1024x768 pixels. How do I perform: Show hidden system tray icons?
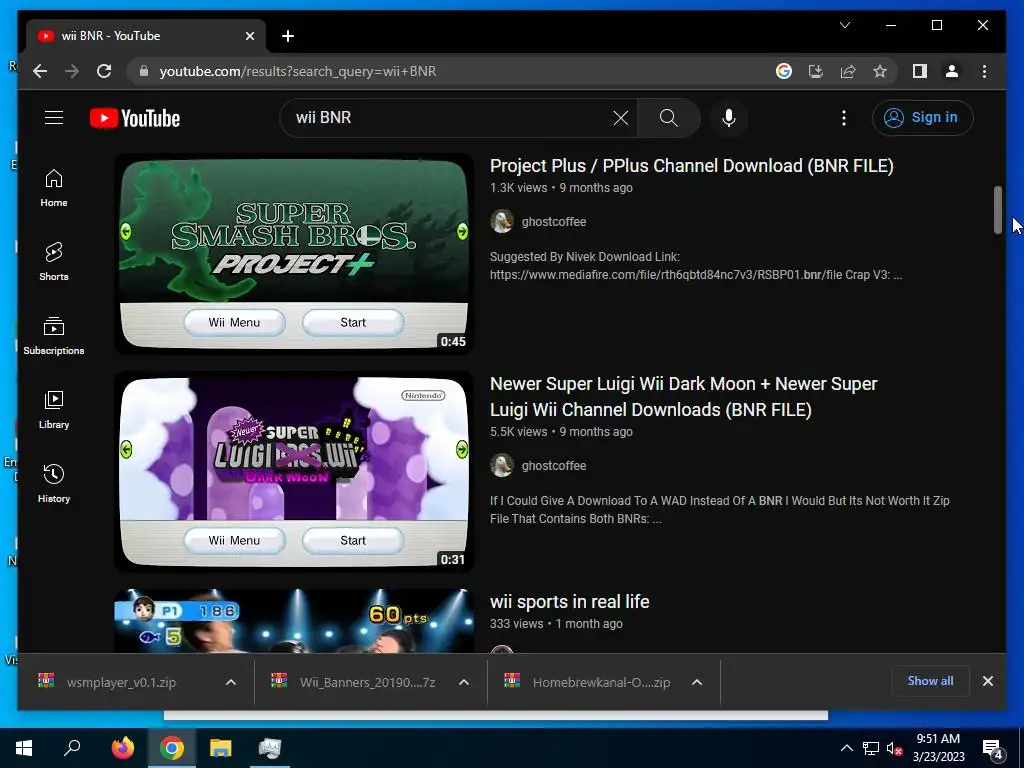(x=846, y=748)
